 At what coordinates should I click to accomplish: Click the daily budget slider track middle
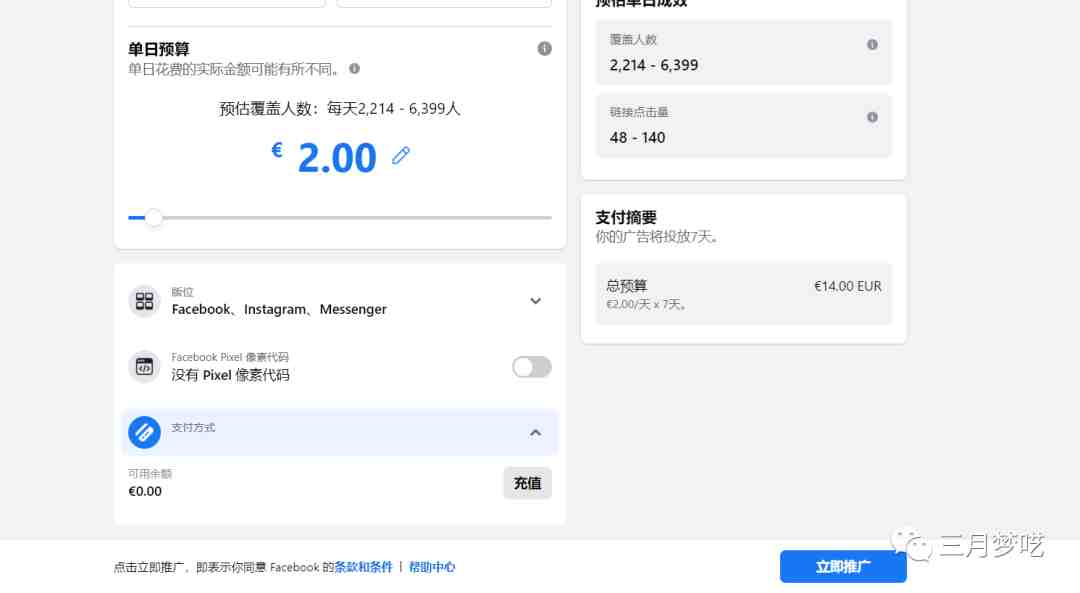point(340,218)
